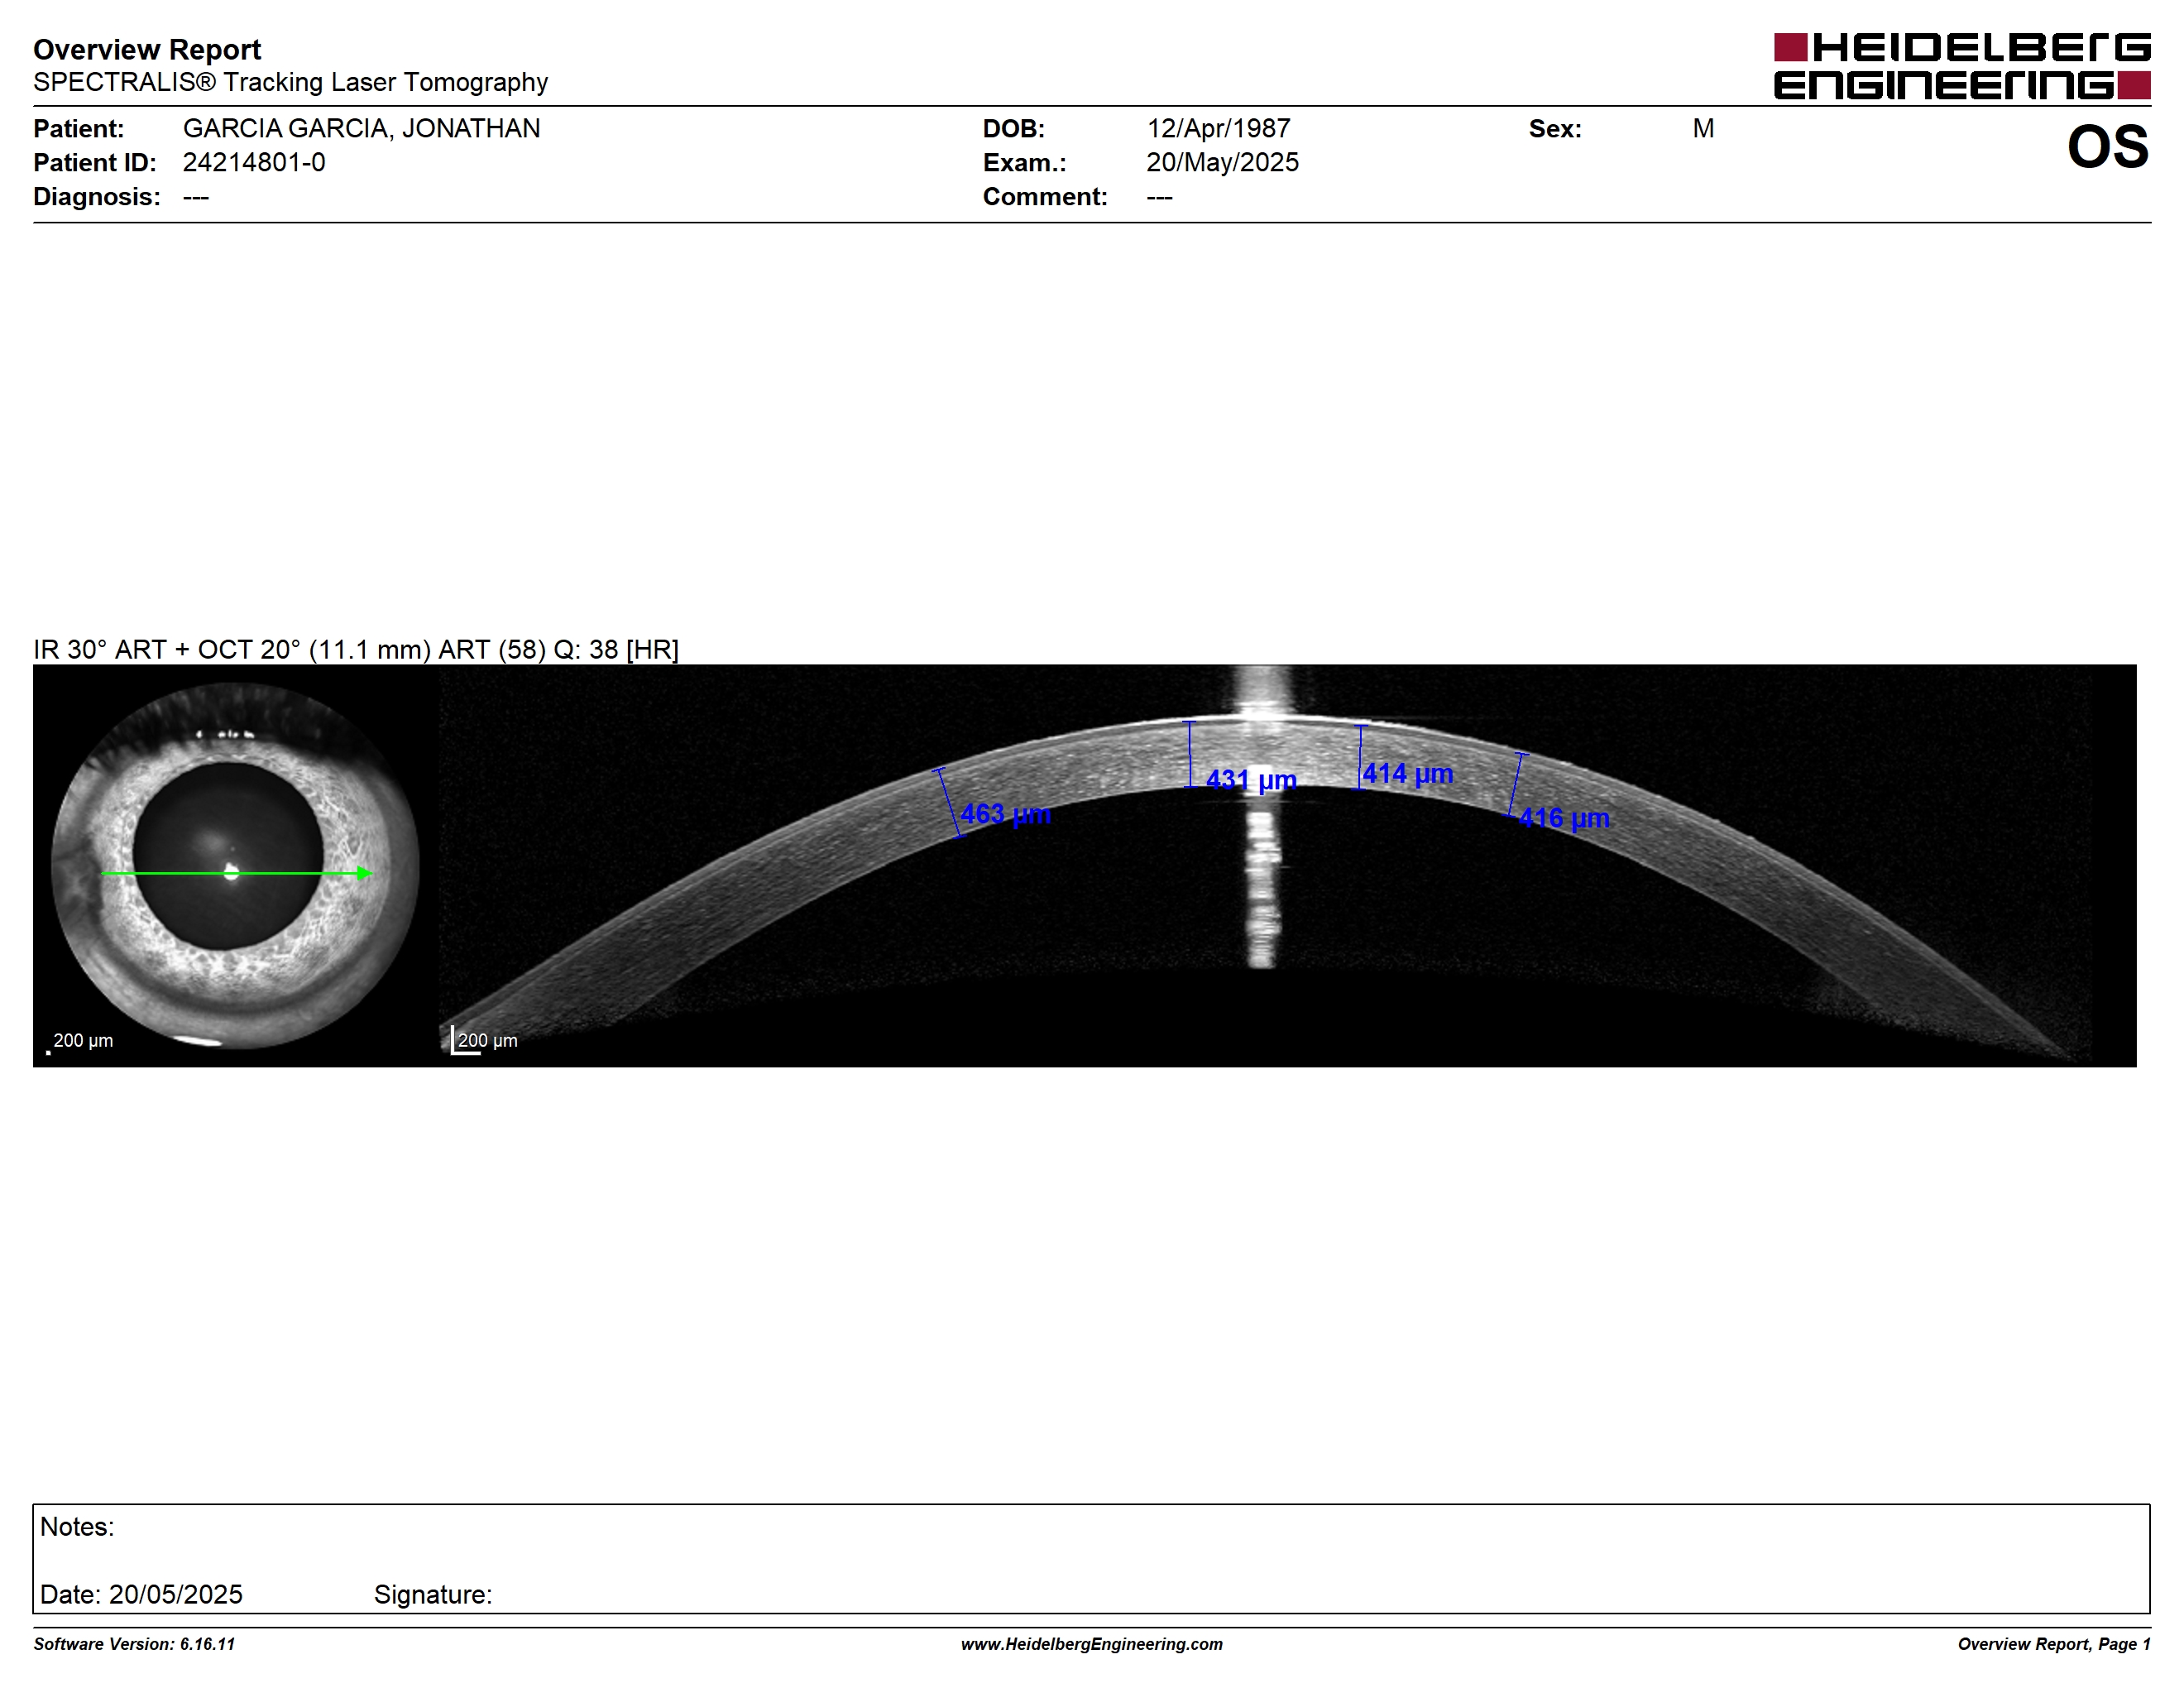The height and width of the screenshot is (1688, 2184).
Task: Click the exam date 20/May/2025
Action: pos(1222,162)
